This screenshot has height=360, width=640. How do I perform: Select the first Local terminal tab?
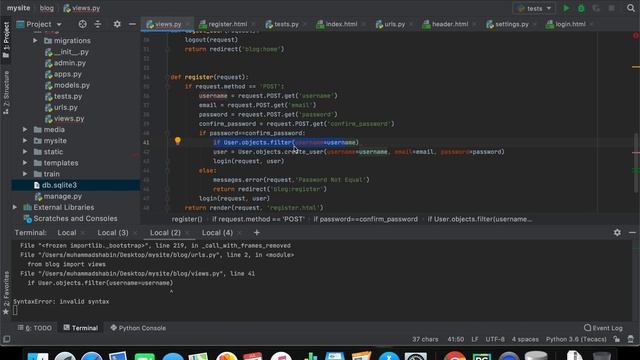click(67, 233)
